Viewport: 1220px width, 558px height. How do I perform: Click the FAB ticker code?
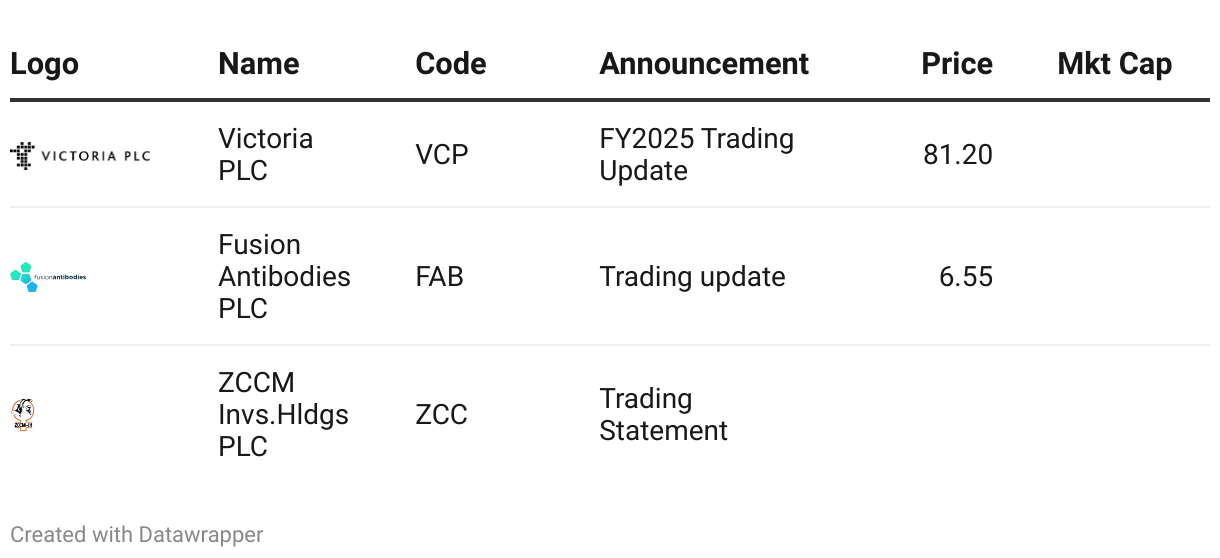pyautogui.click(x=439, y=276)
